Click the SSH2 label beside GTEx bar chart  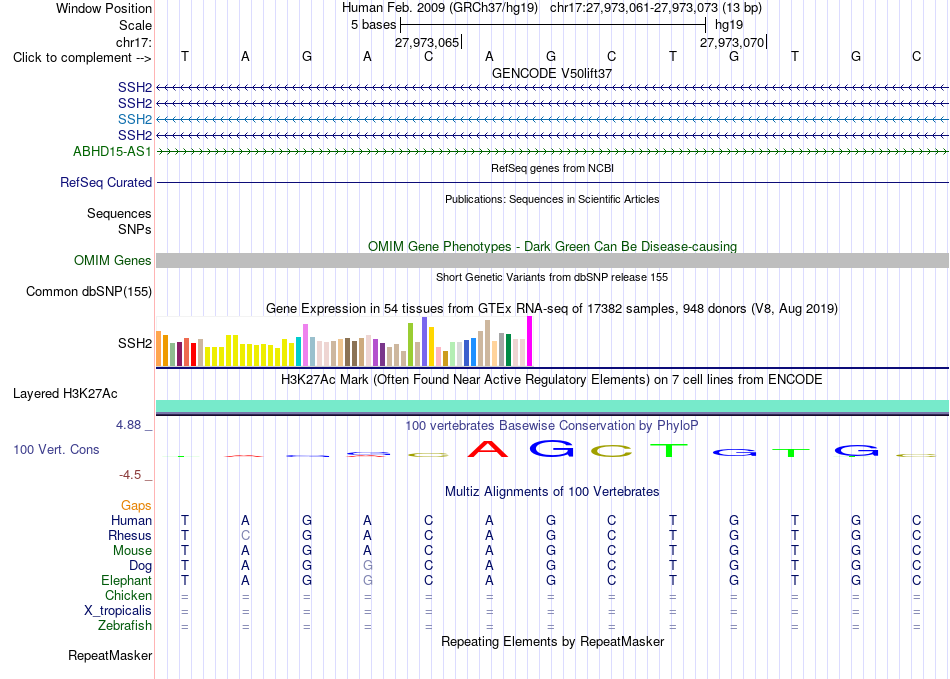click(135, 343)
